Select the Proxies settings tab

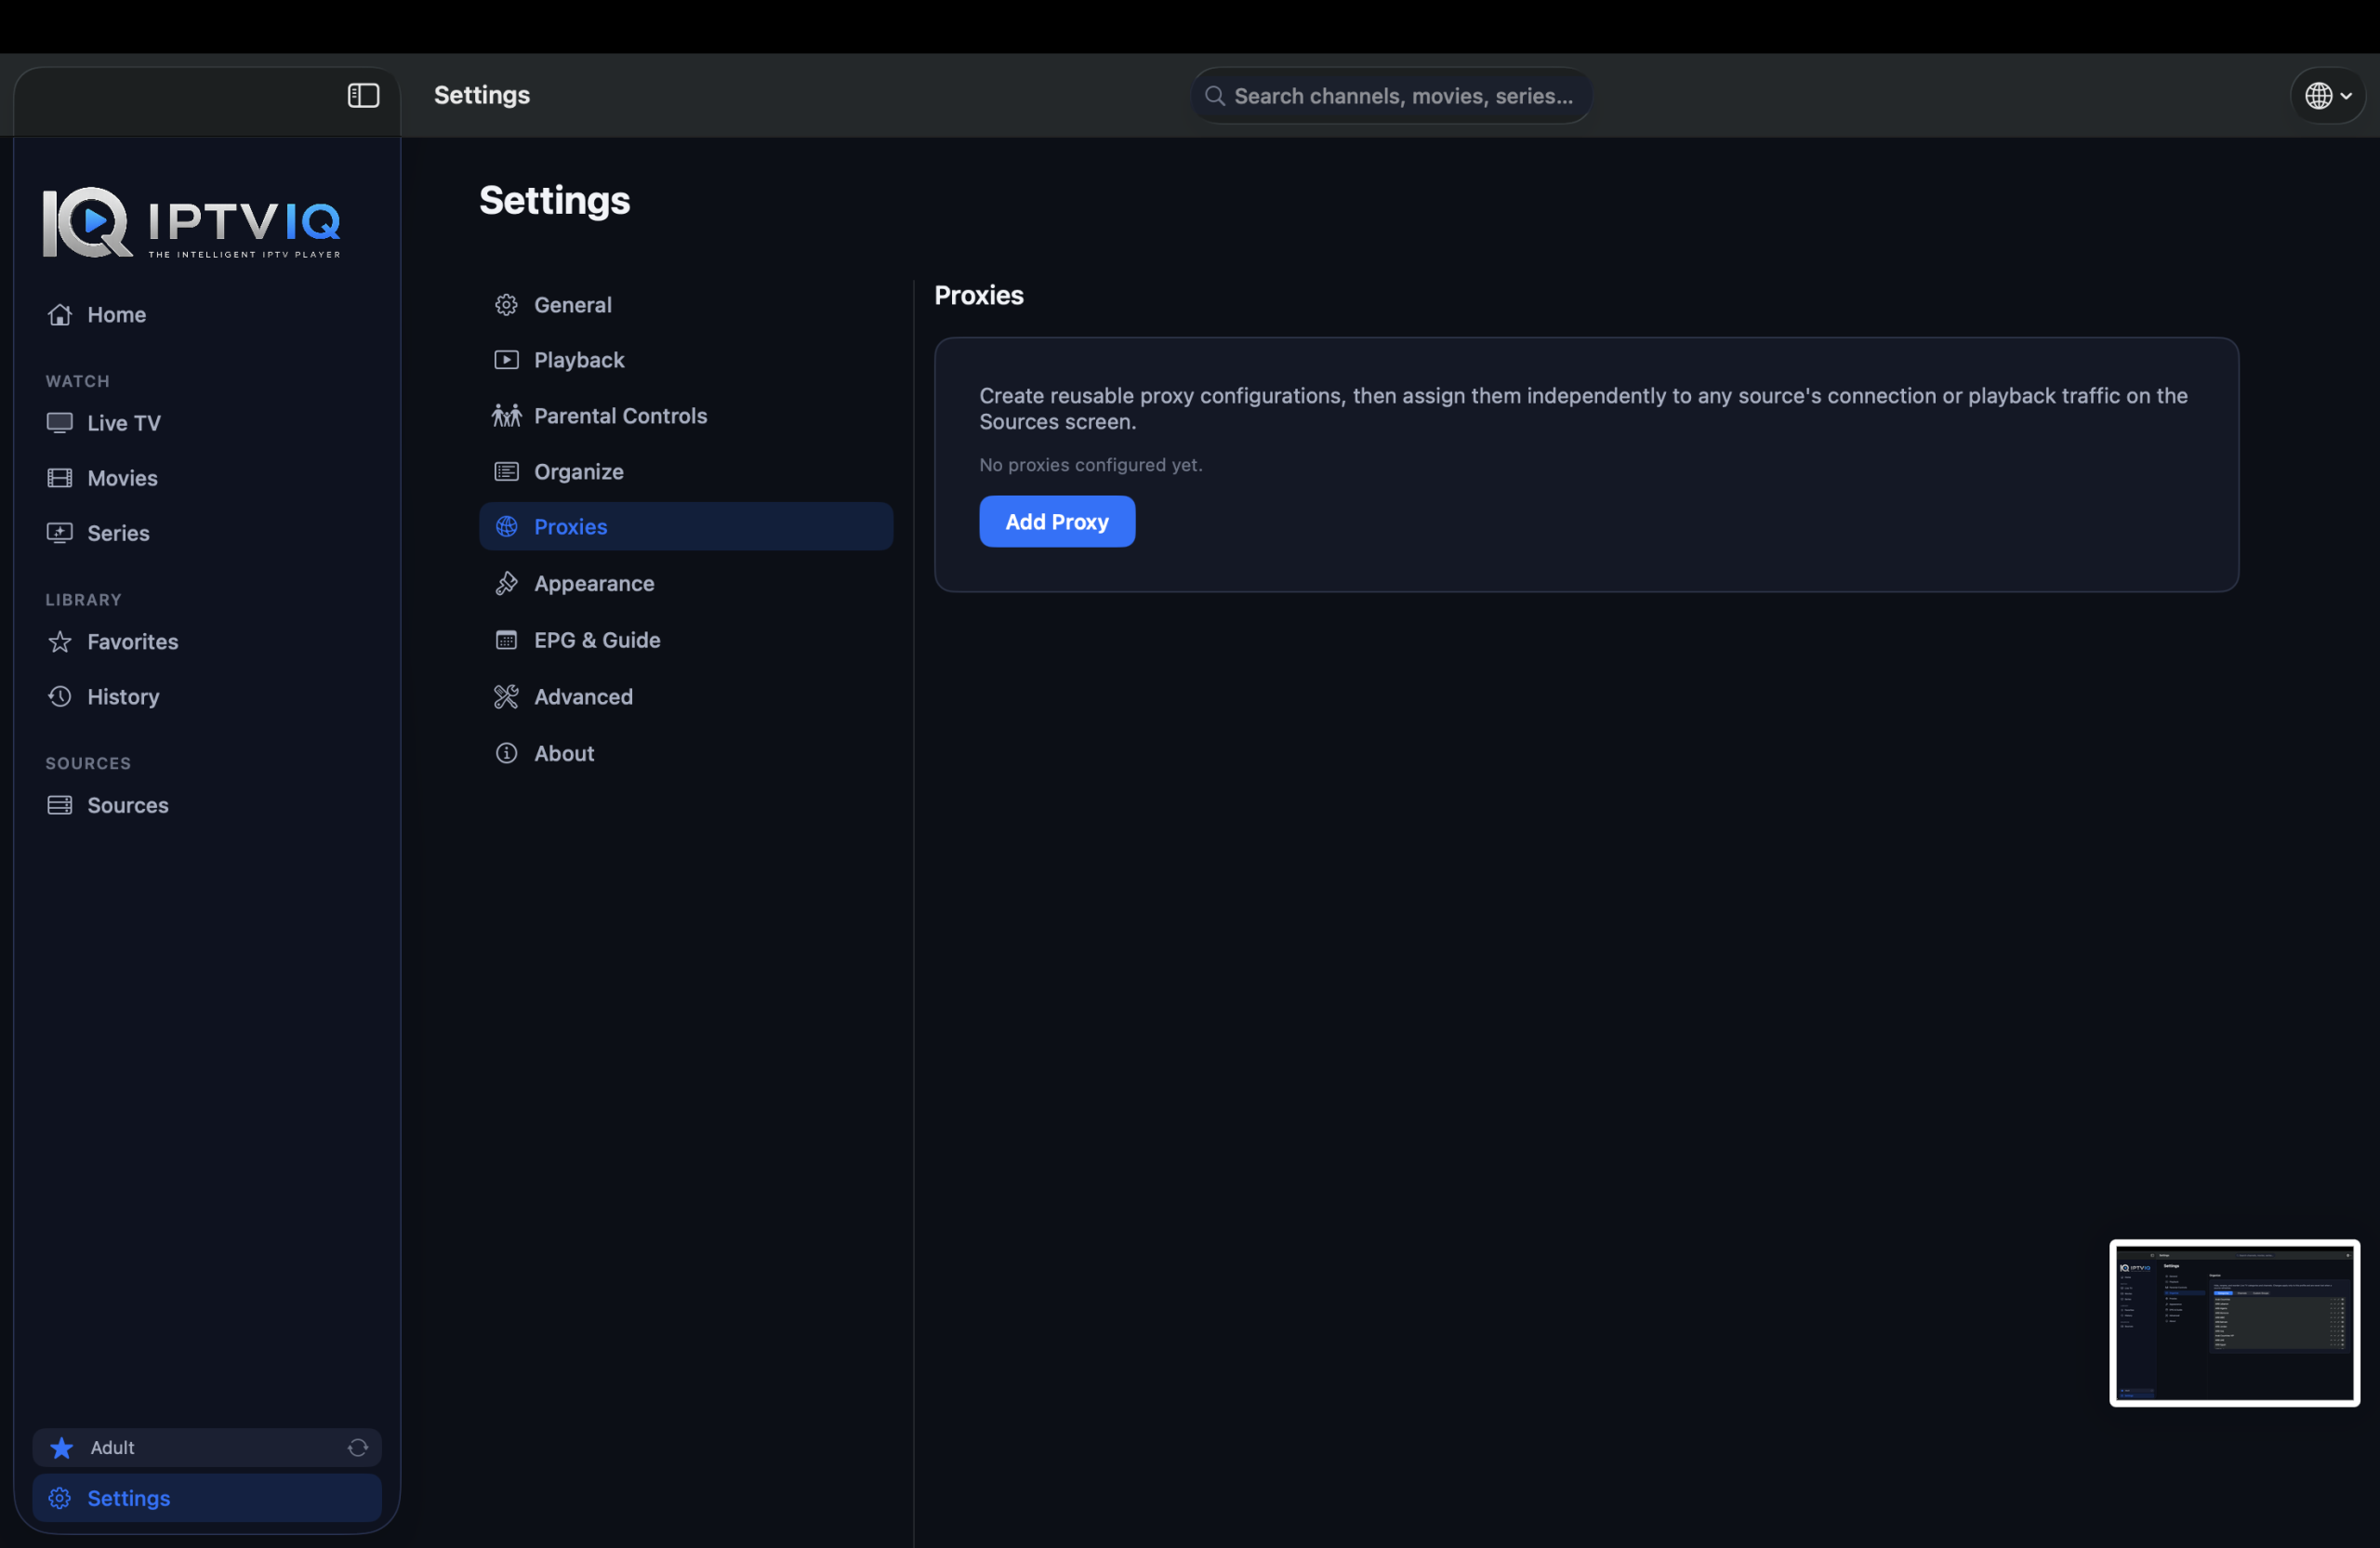686,527
